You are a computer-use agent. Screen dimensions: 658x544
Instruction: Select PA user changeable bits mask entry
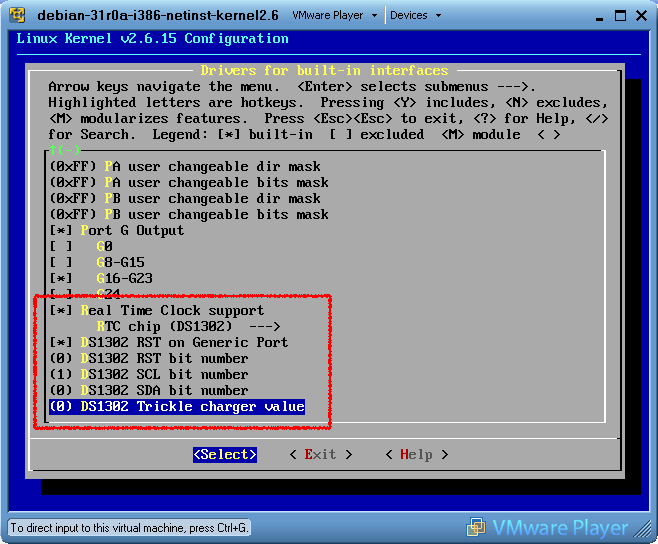click(189, 183)
